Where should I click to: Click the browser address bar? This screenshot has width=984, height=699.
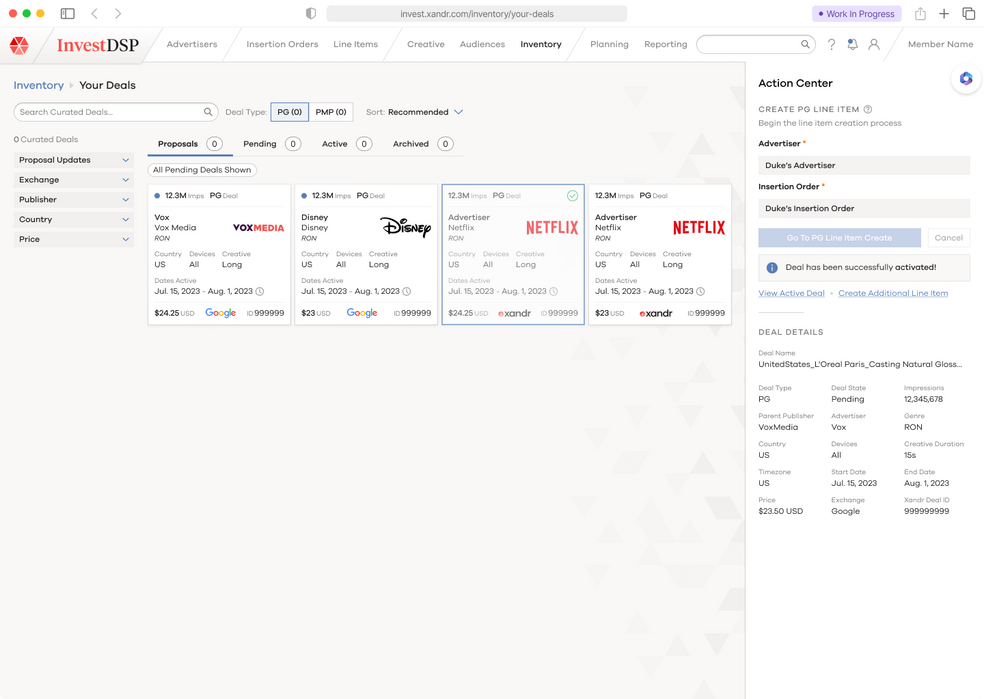point(476,13)
